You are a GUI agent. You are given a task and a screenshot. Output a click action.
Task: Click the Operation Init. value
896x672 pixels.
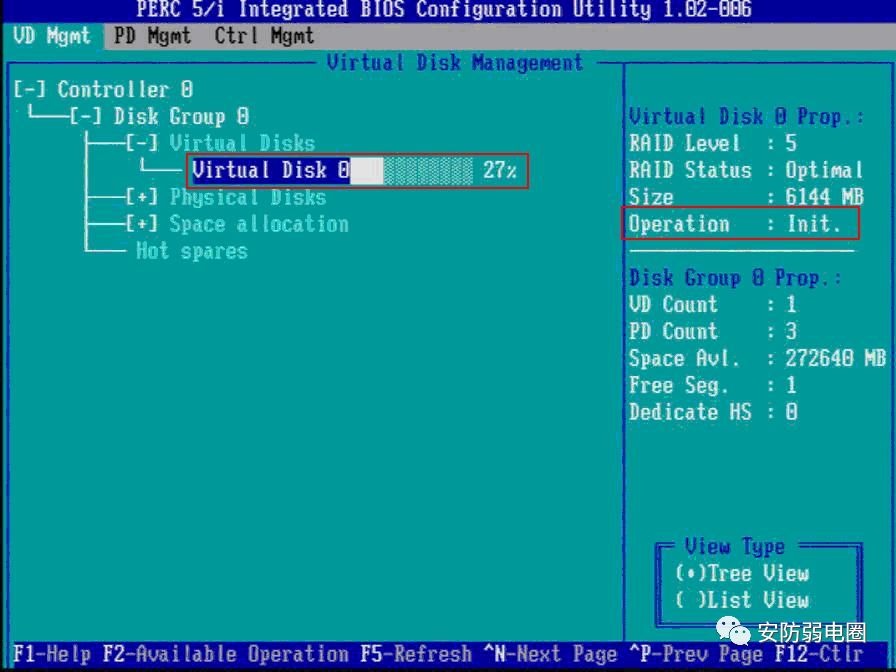click(x=814, y=224)
